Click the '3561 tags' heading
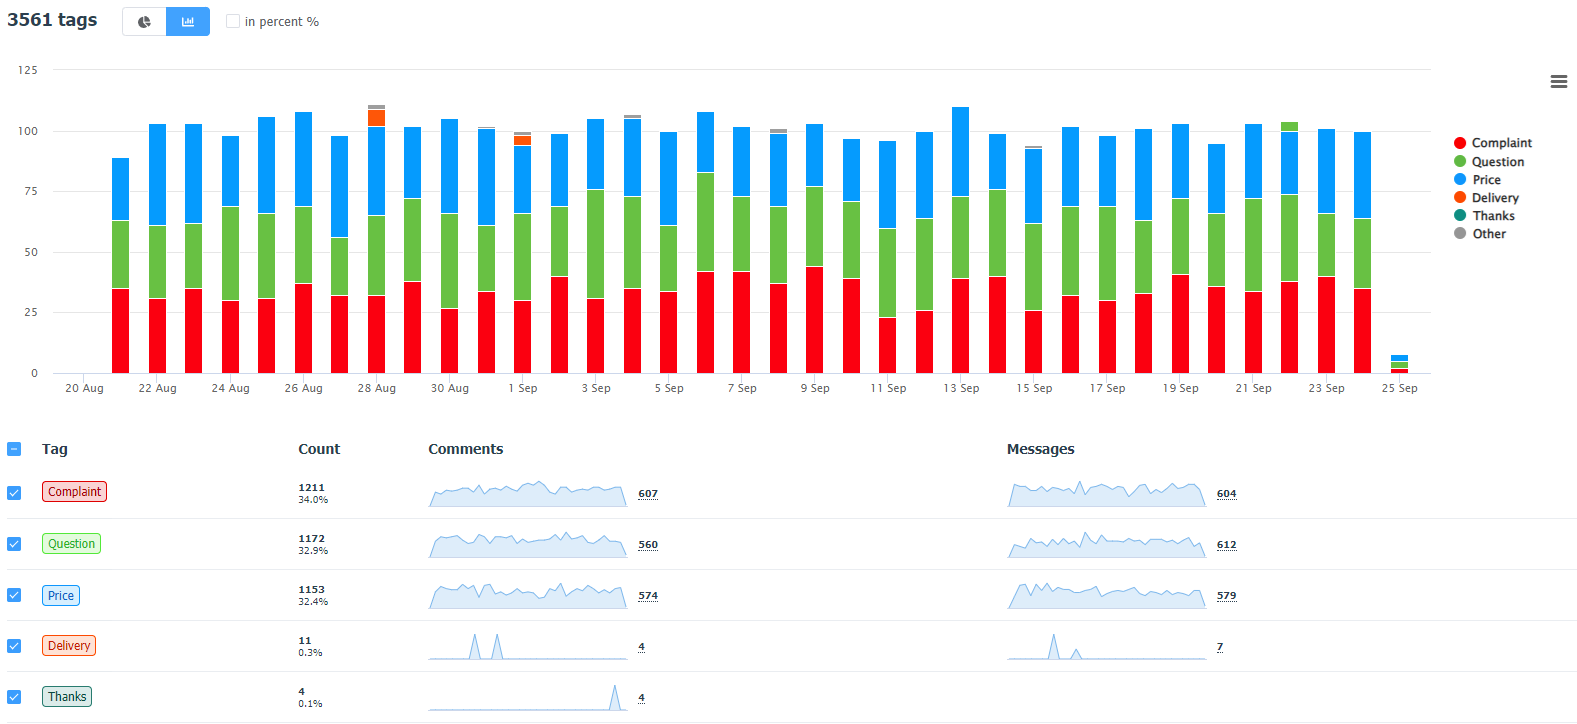This screenshot has width=1577, height=724. click(52, 20)
